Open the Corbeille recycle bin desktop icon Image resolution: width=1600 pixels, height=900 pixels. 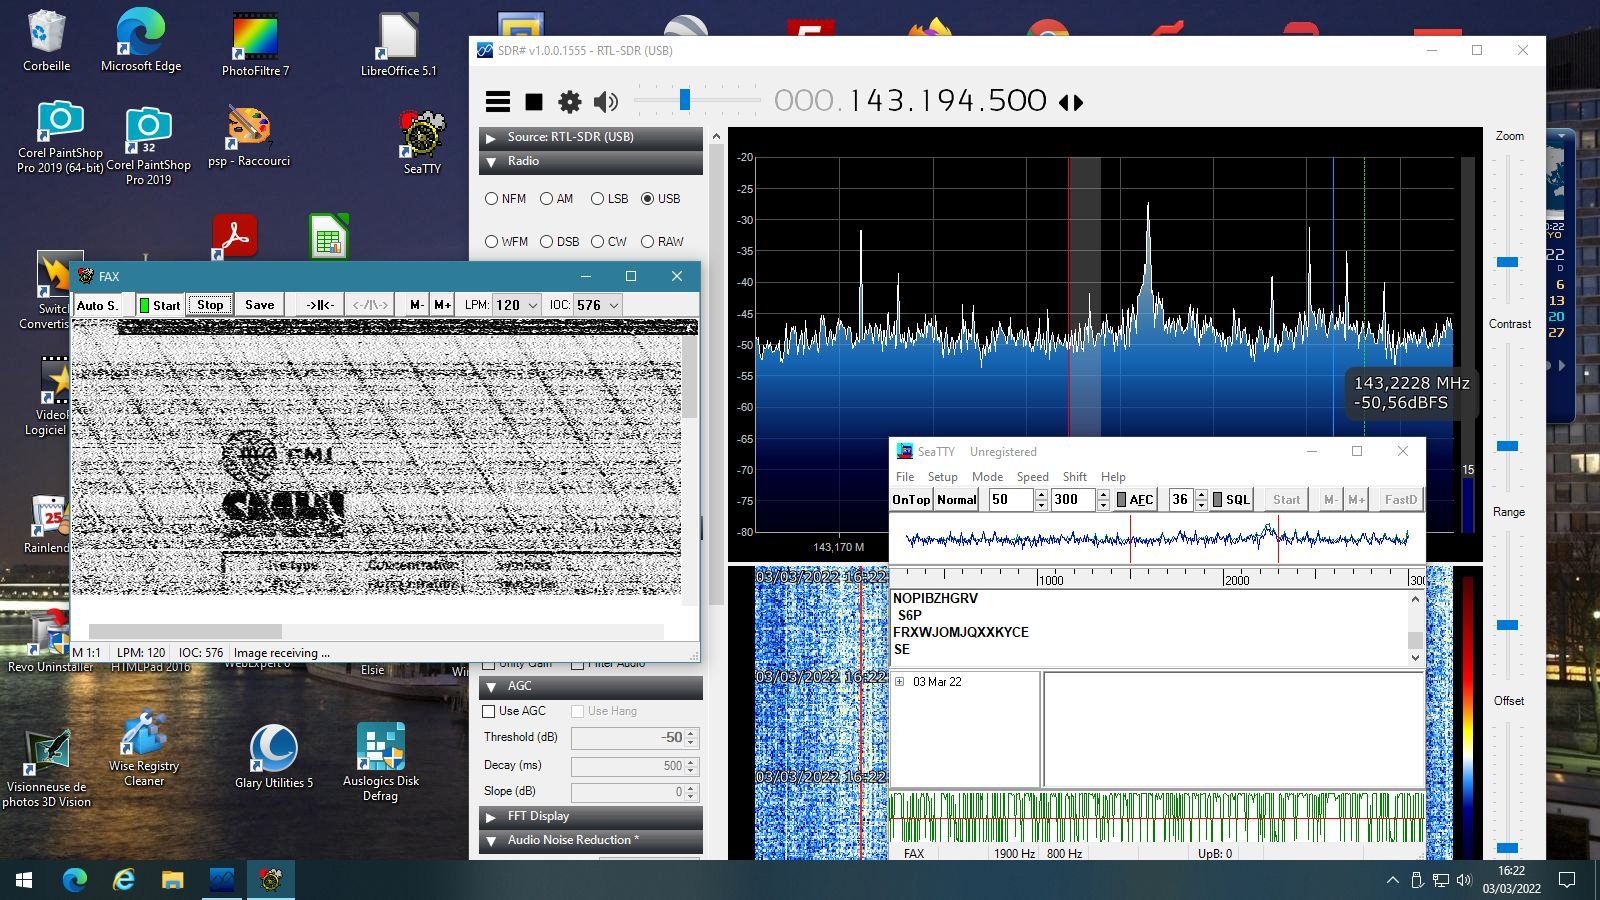click(x=46, y=41)
